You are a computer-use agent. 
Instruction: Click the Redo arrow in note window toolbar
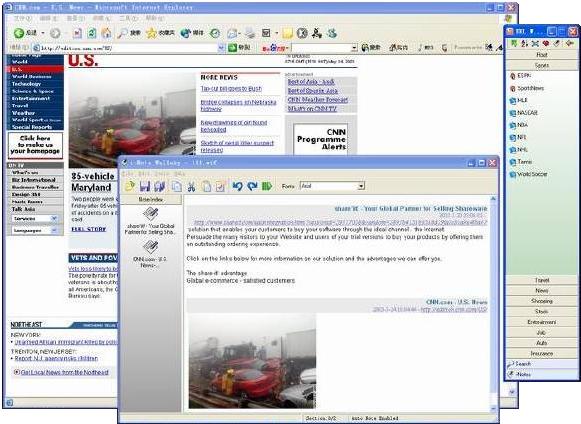tap(252, 186)
